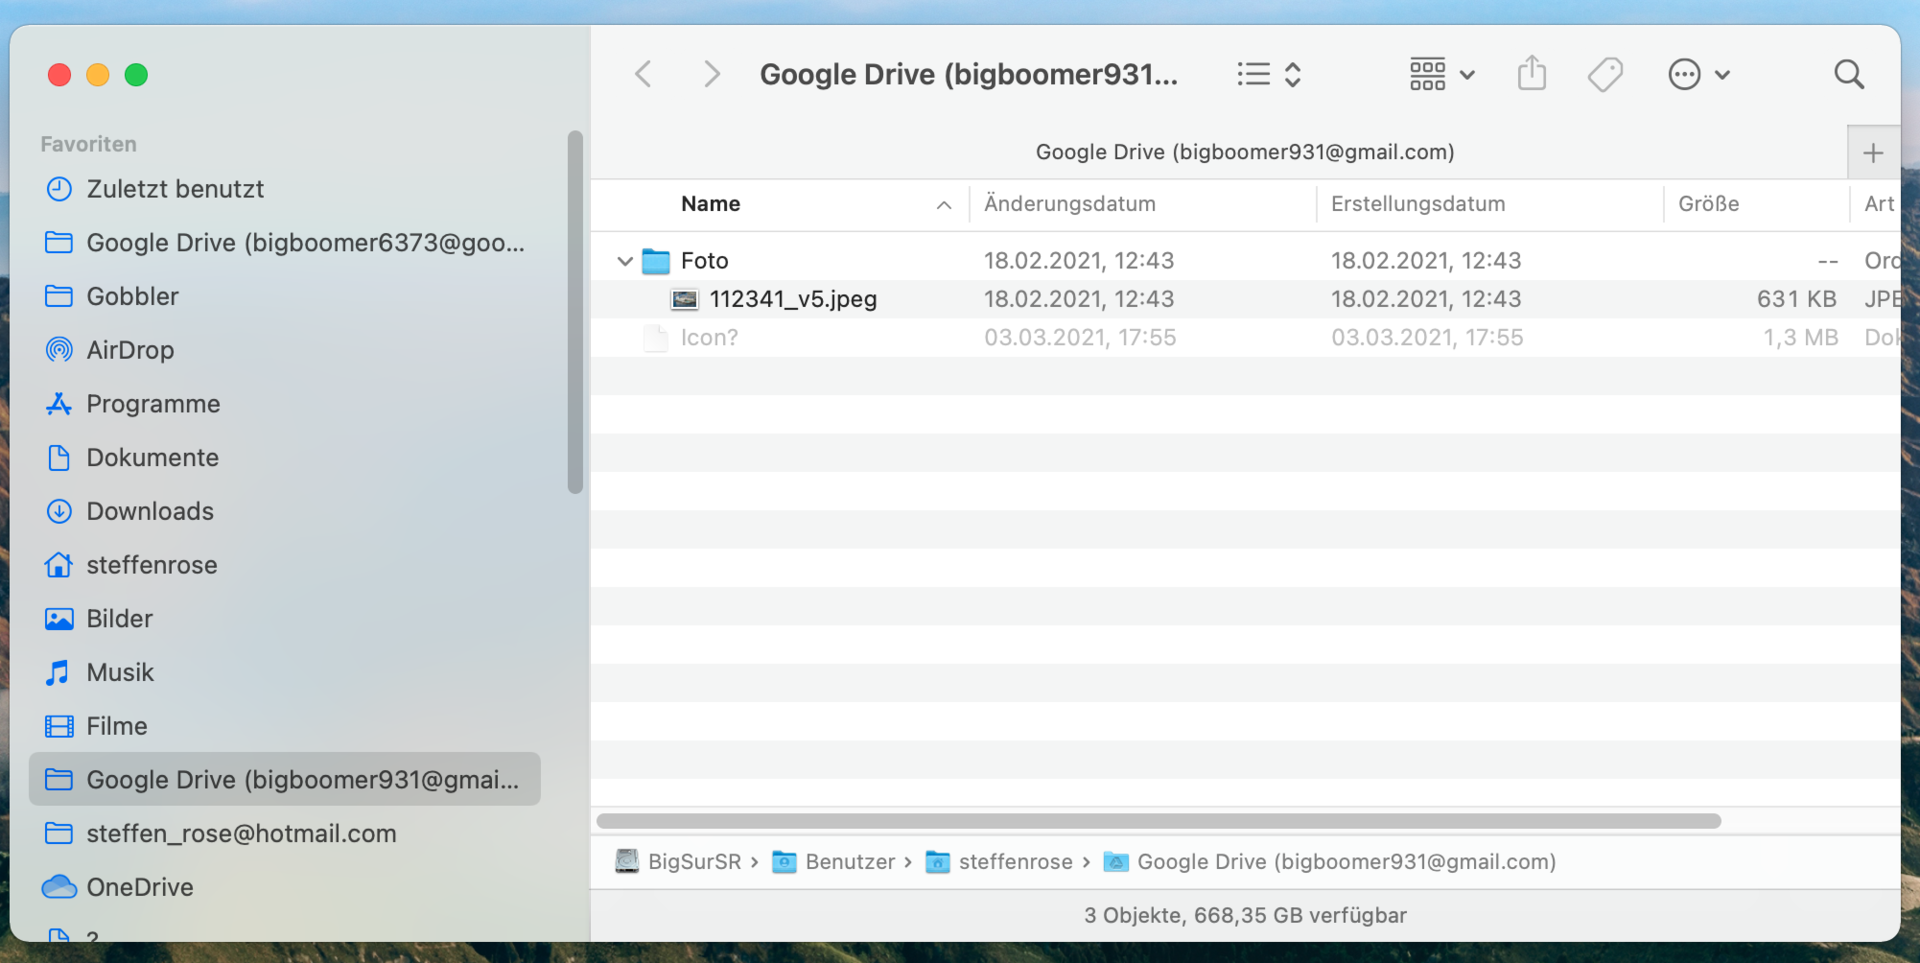The width and height of the screenshot is (1920, 963).
Task: Click the AirDrop radar icon
Action: [59, 350]
